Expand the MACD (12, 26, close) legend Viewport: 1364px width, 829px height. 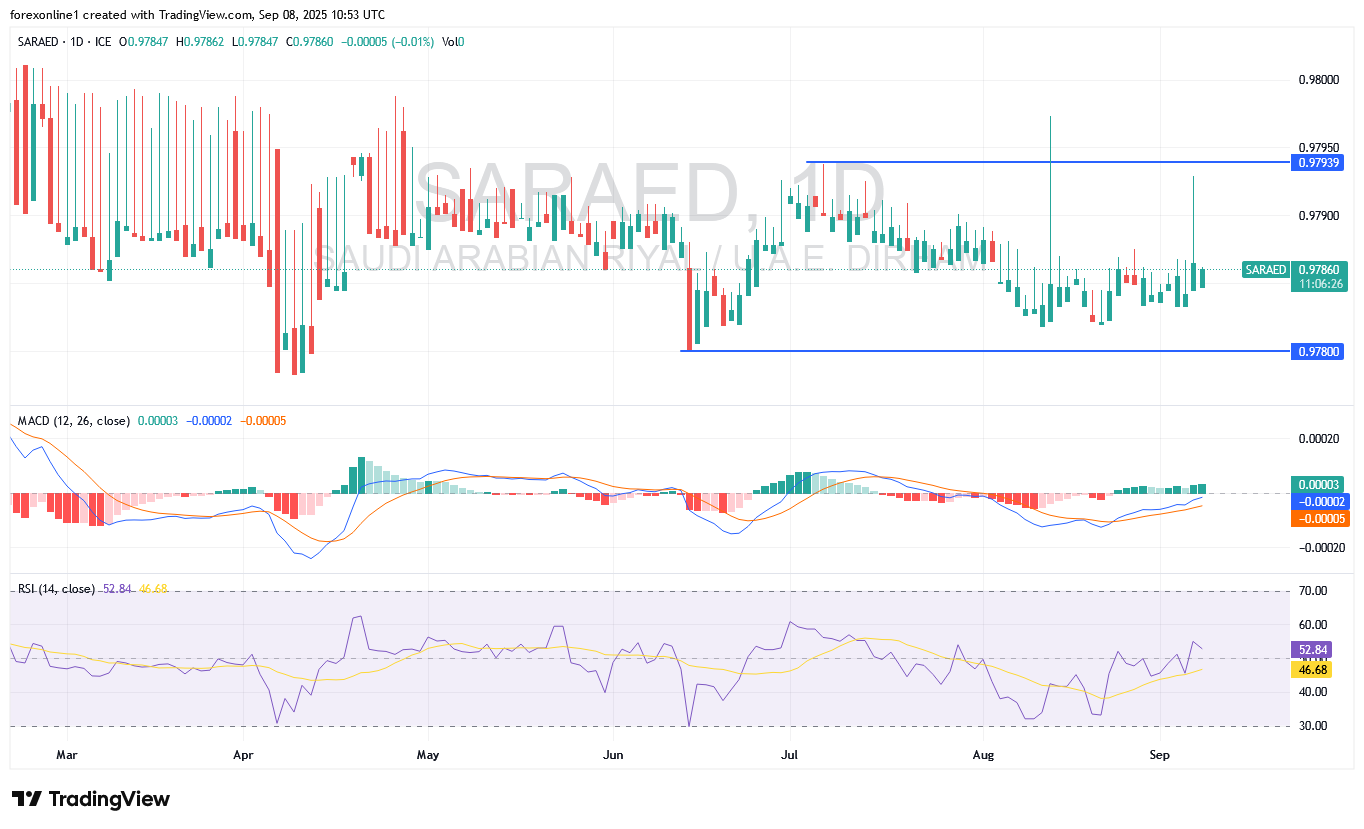click(72, 421)
